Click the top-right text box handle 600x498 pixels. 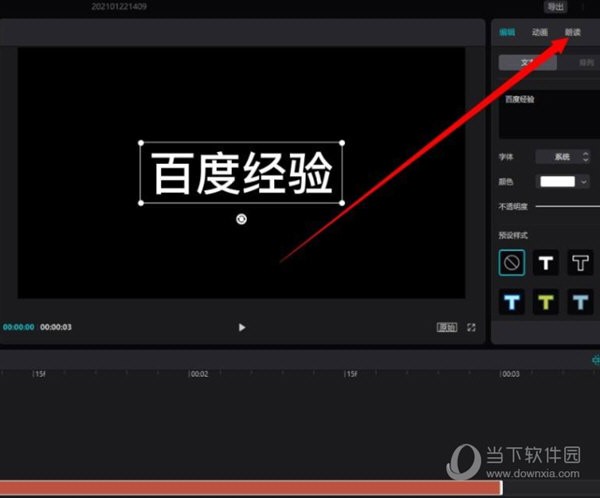342,143
